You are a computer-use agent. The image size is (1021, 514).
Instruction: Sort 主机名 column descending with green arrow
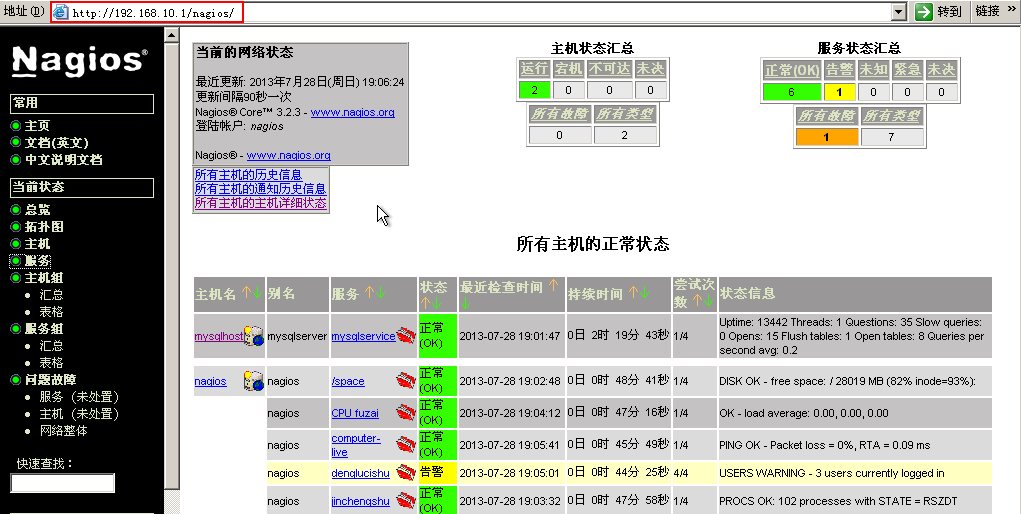pos(257,293)
